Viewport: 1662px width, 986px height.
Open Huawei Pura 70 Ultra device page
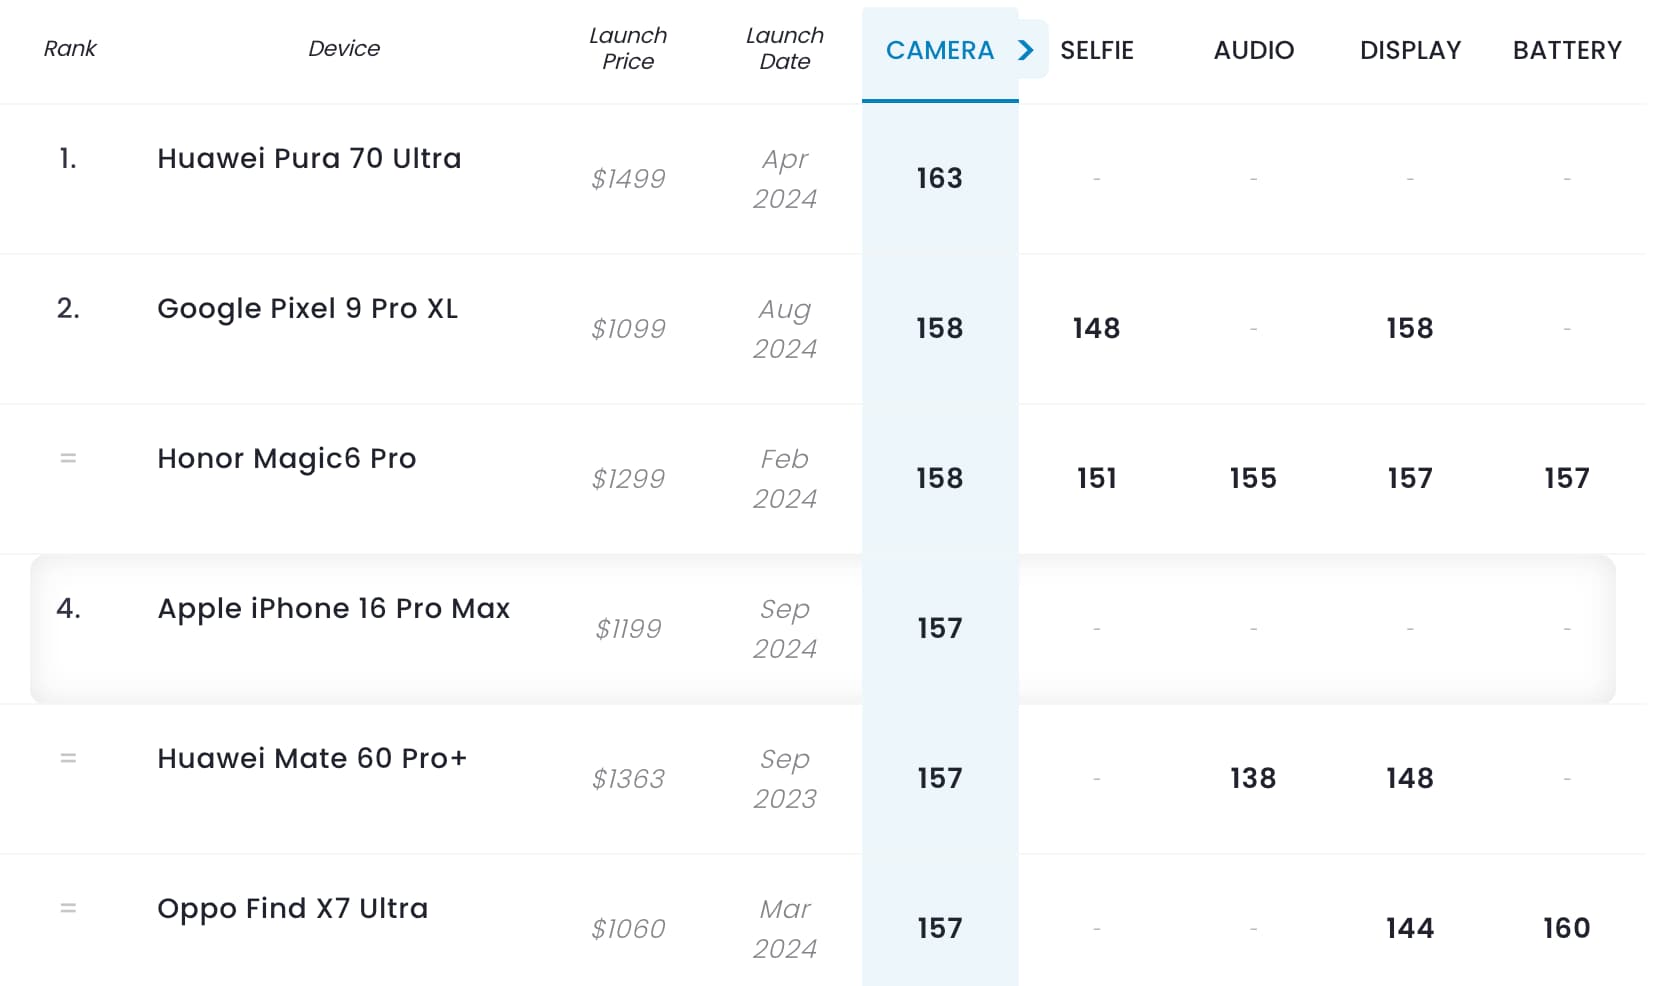pos(309,158)
